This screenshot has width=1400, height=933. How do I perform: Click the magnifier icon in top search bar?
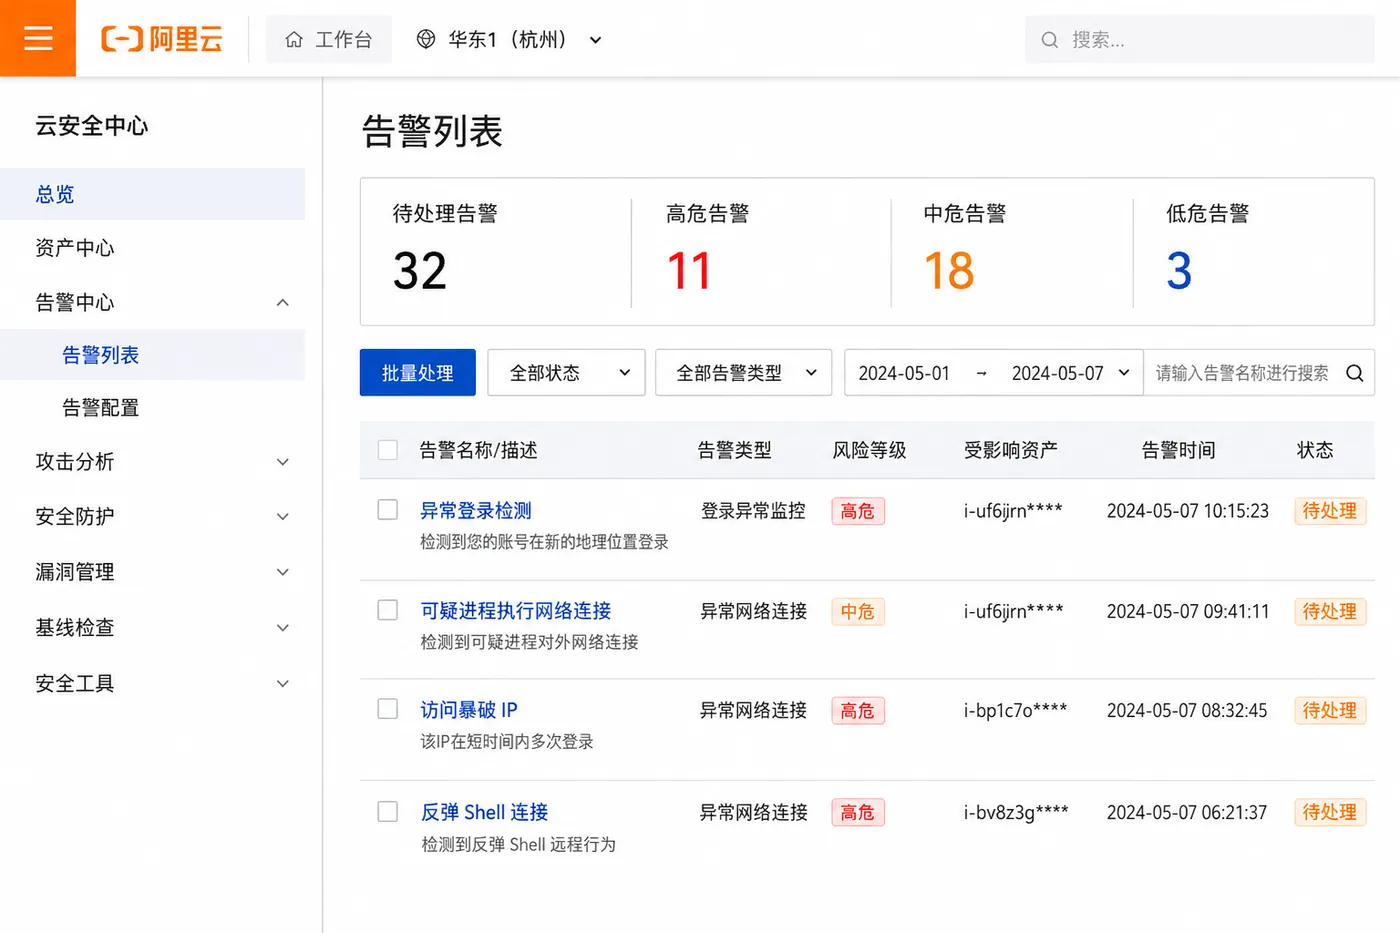(x=1049, y=40)
